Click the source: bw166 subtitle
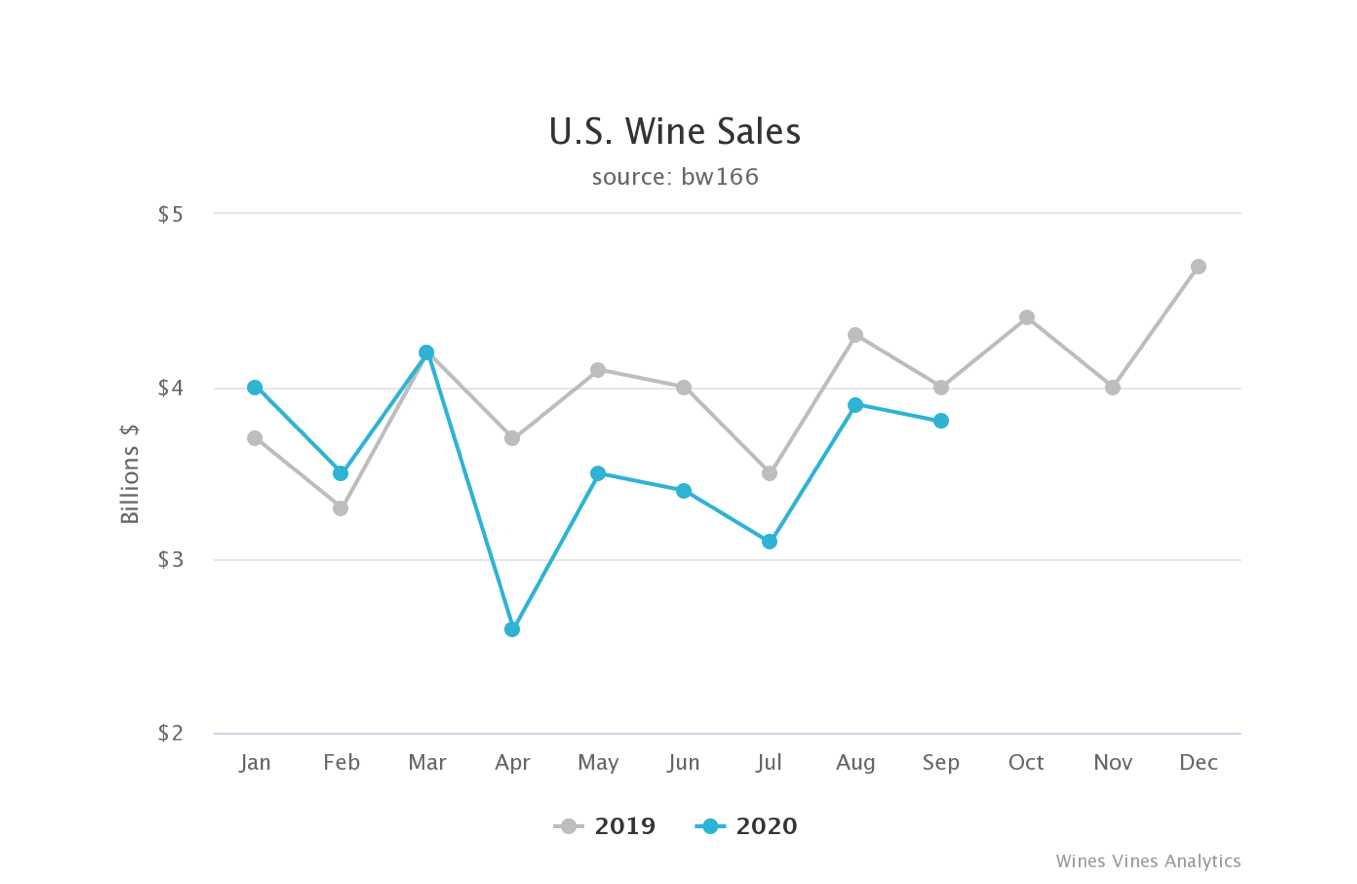This screenshot has width=1357, height=884. [x=675, y=177]
